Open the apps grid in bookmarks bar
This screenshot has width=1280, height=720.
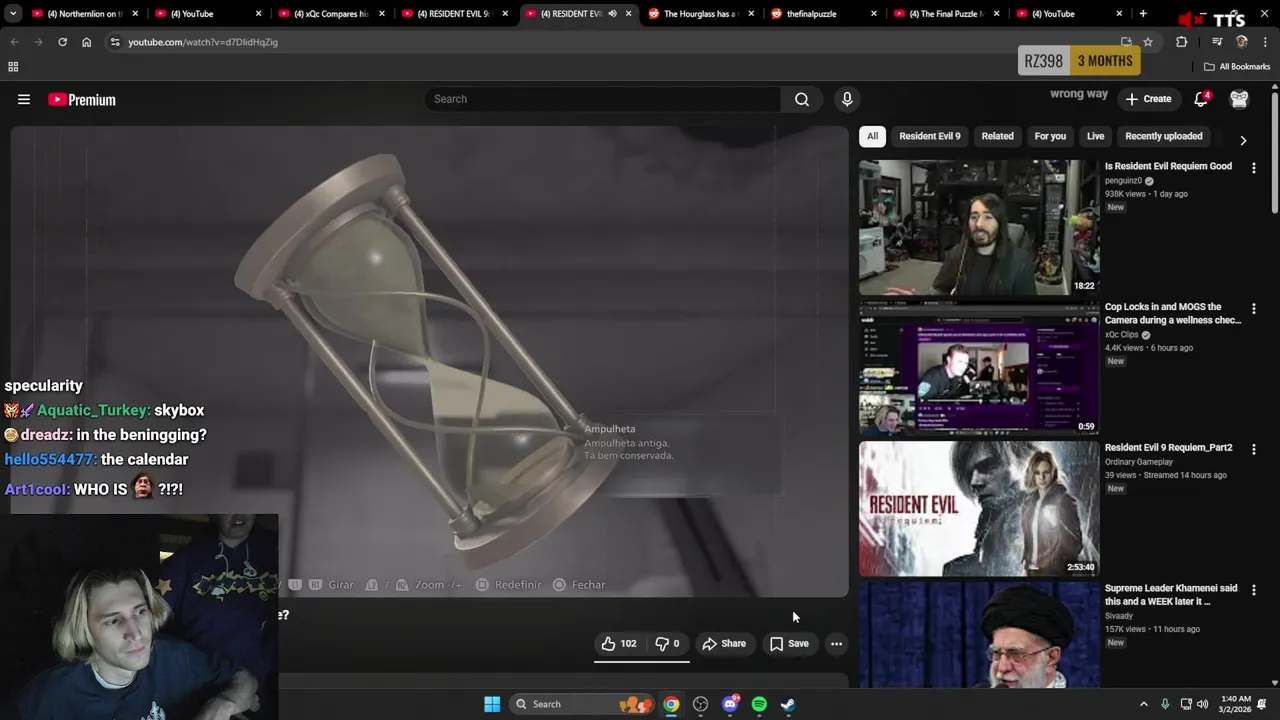point(13,67)
